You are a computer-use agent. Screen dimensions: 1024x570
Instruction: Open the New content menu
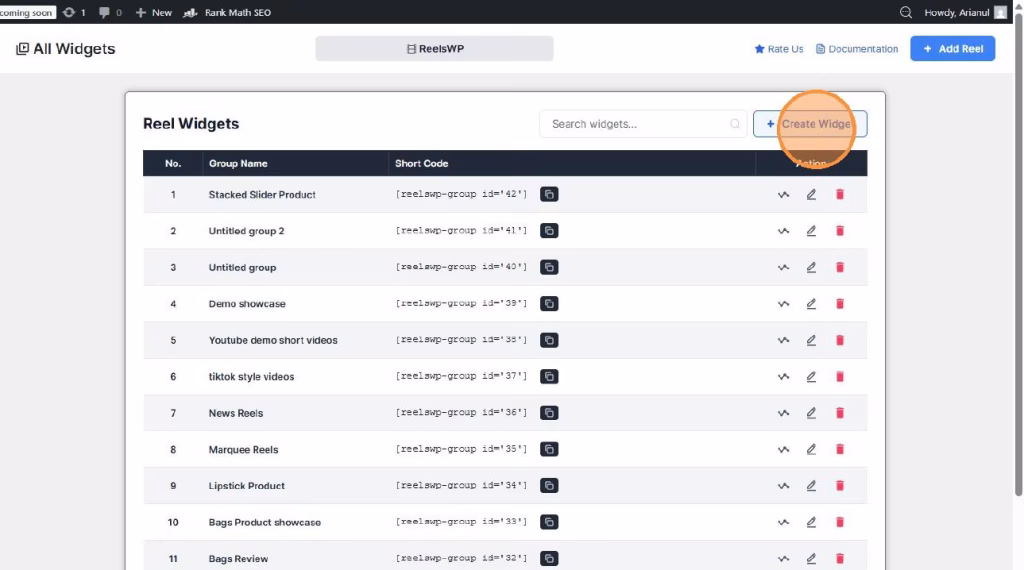click(154, 12)
